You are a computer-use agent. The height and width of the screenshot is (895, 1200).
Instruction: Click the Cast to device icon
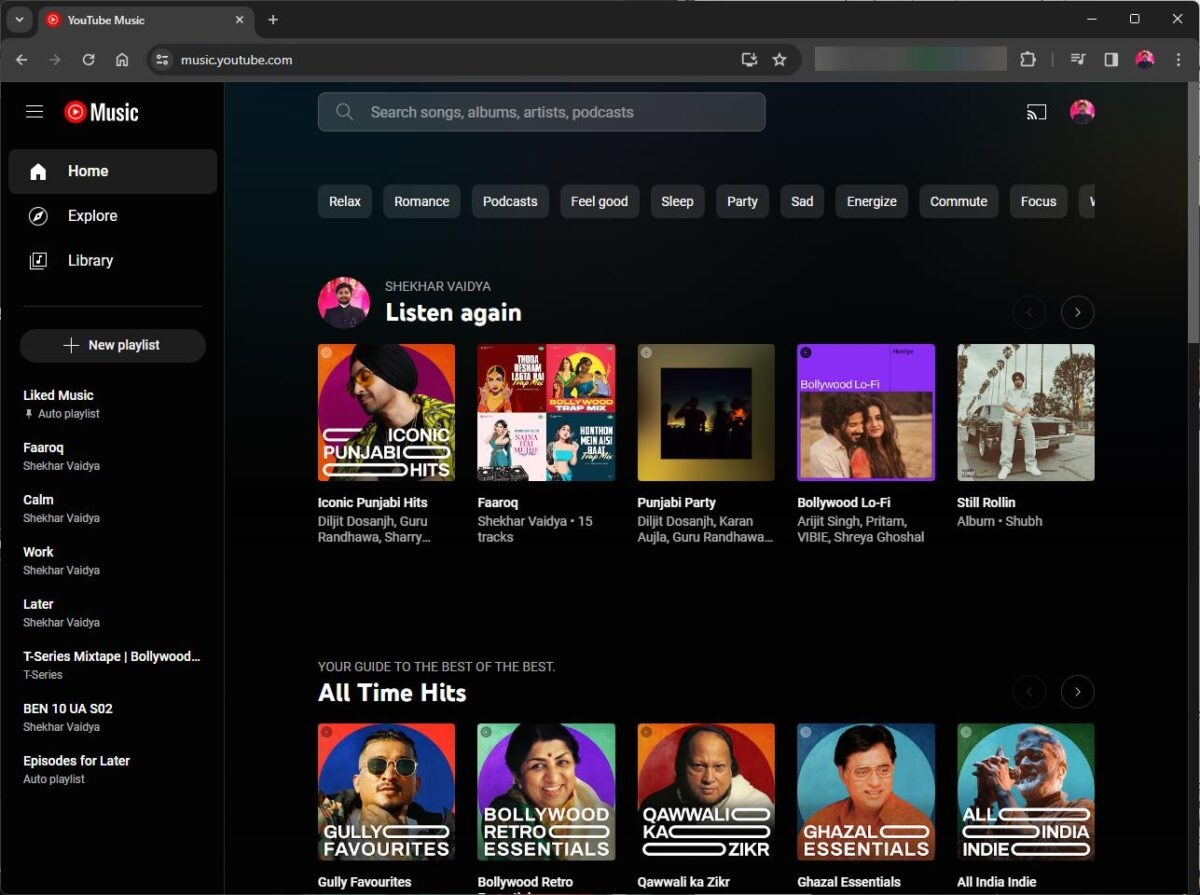tap(1037, 112)
